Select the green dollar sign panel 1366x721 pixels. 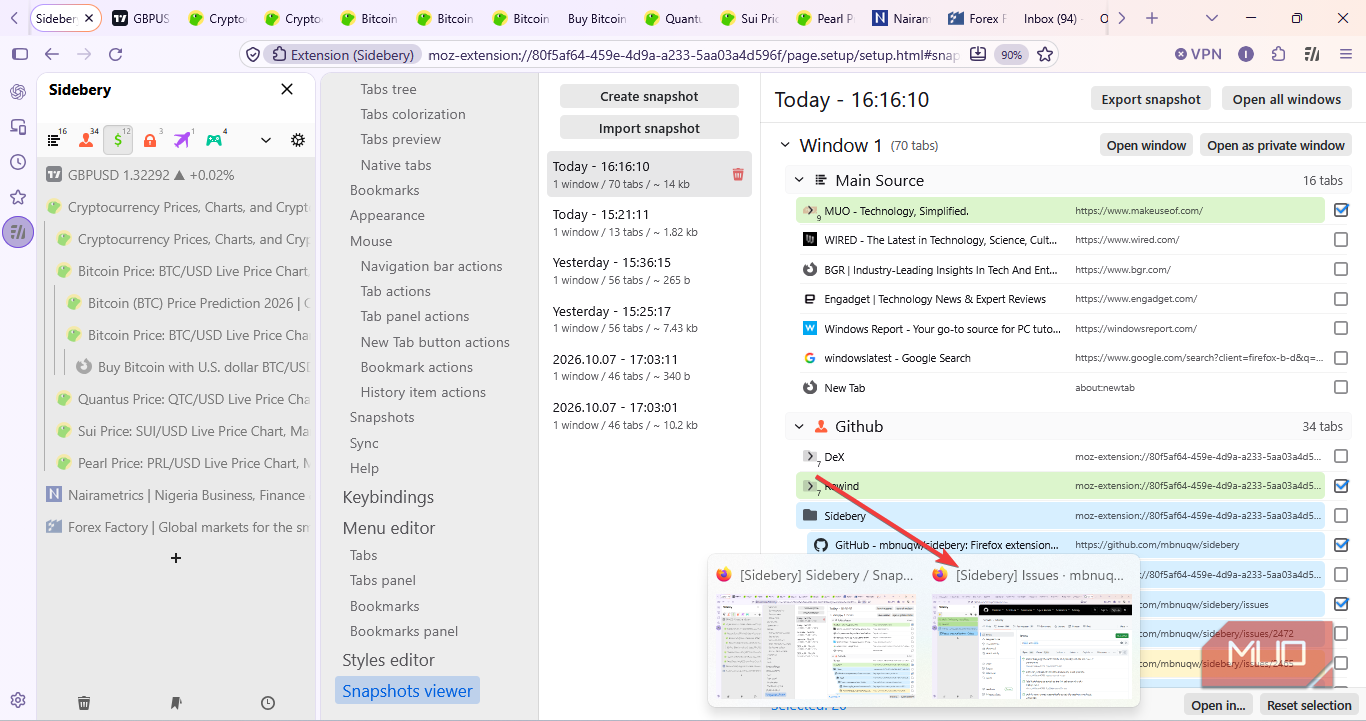tap(118, 140)
